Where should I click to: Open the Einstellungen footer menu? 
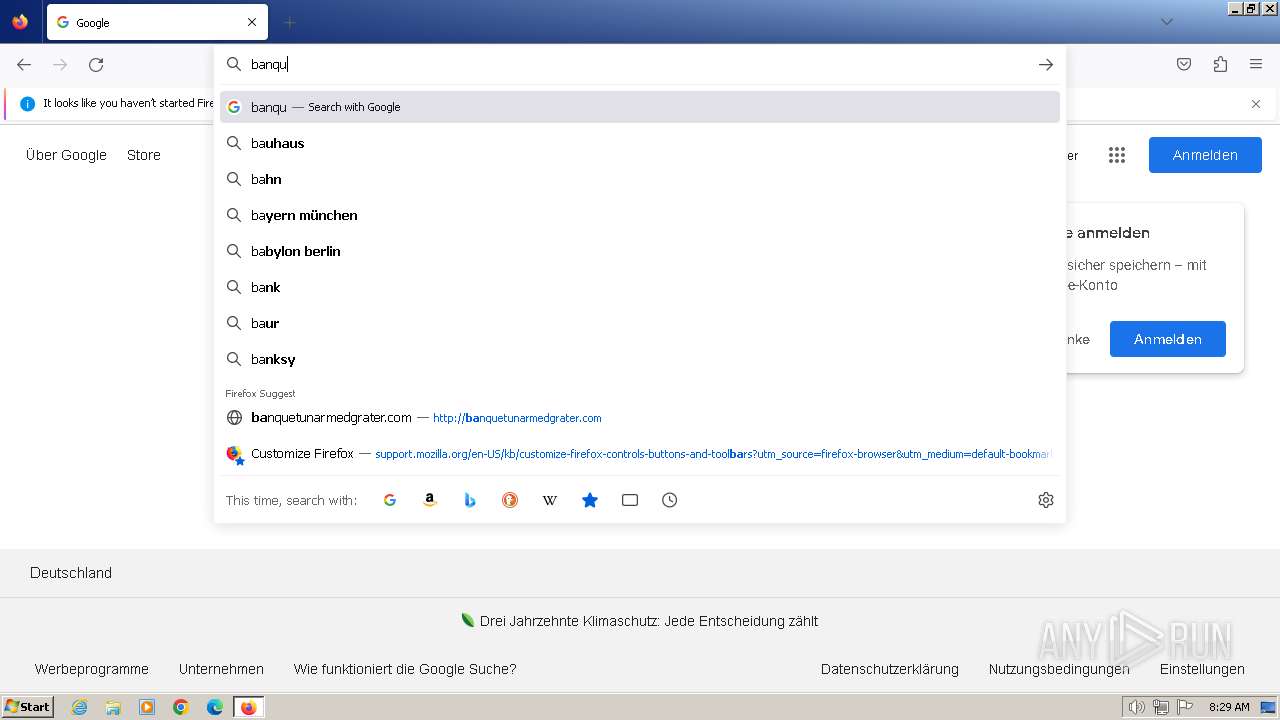pyautogui.click(x=1202, y=669)
